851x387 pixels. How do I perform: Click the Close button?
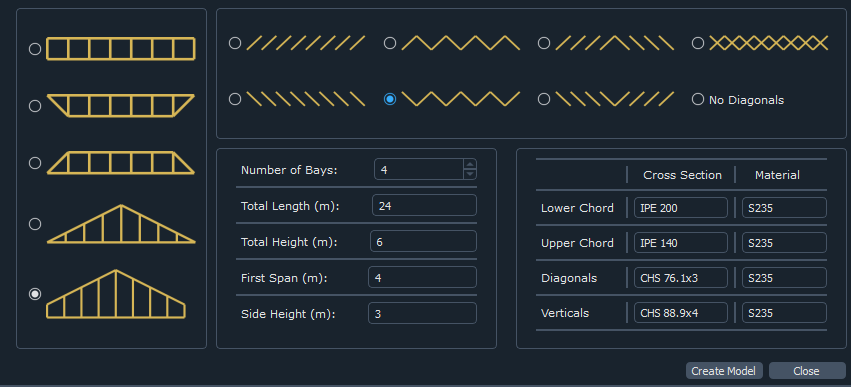coord(807,371)
